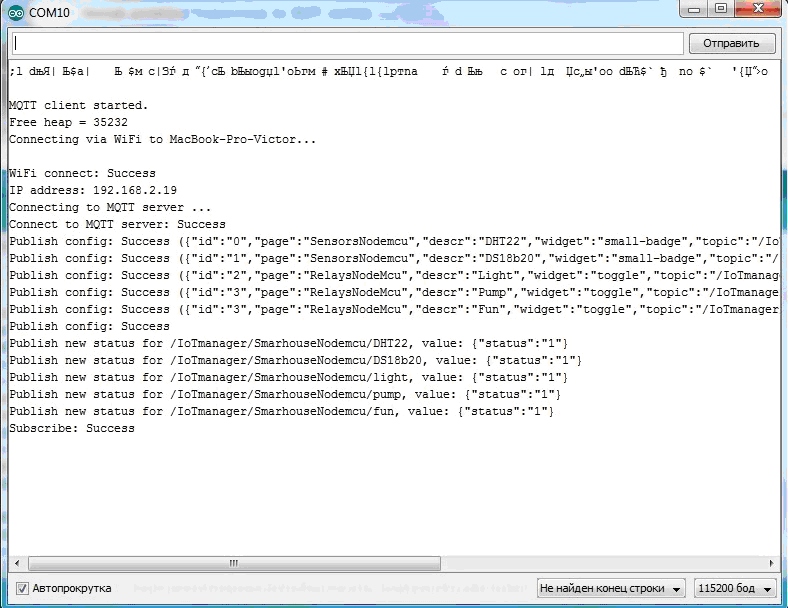Click the COM10 window title text
The image size is (788, 608).
[49, 13]
